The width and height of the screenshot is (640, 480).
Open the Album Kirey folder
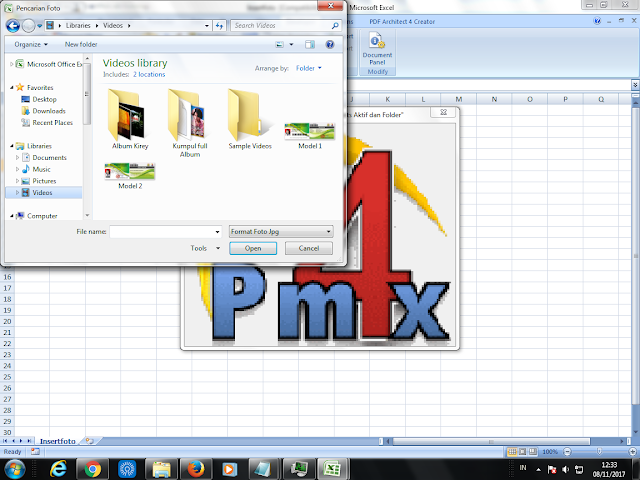click(x=130, y=119)
